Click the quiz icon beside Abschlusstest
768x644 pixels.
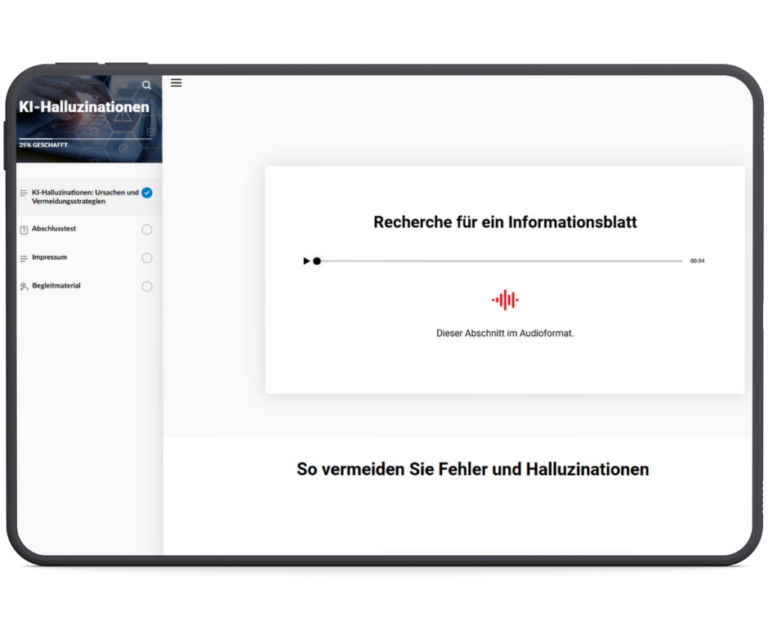coord(24,230)
